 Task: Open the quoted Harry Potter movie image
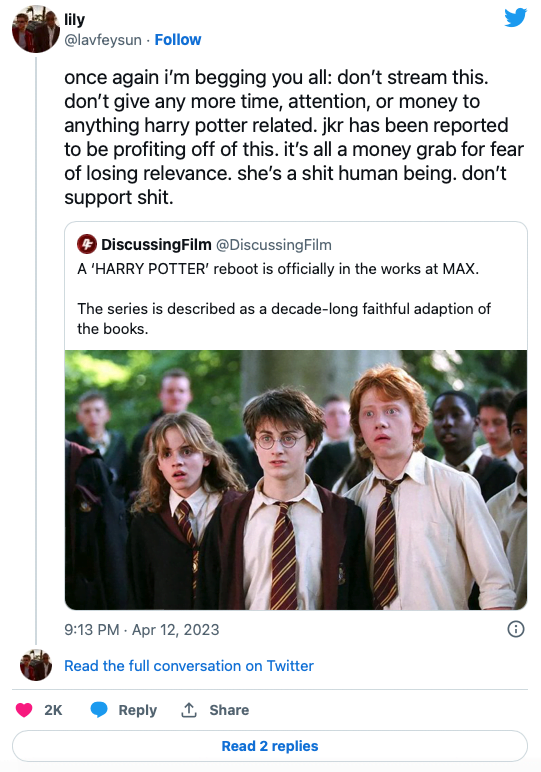coord(296,480)
